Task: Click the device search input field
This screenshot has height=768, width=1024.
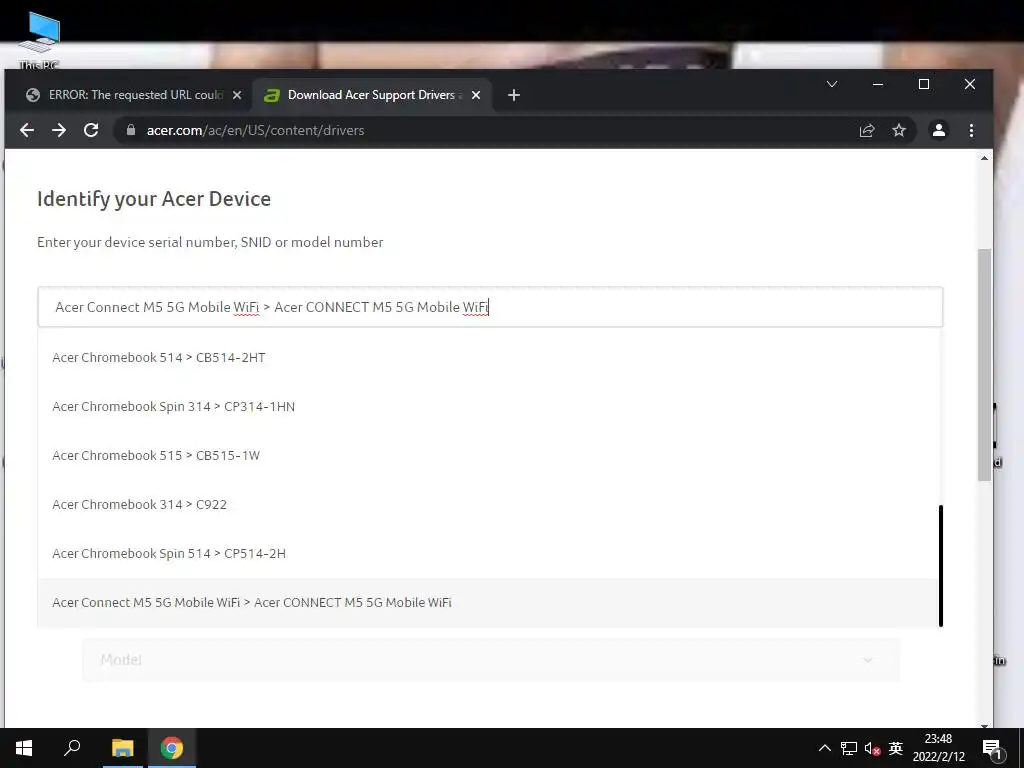Action: coord(490,307)
